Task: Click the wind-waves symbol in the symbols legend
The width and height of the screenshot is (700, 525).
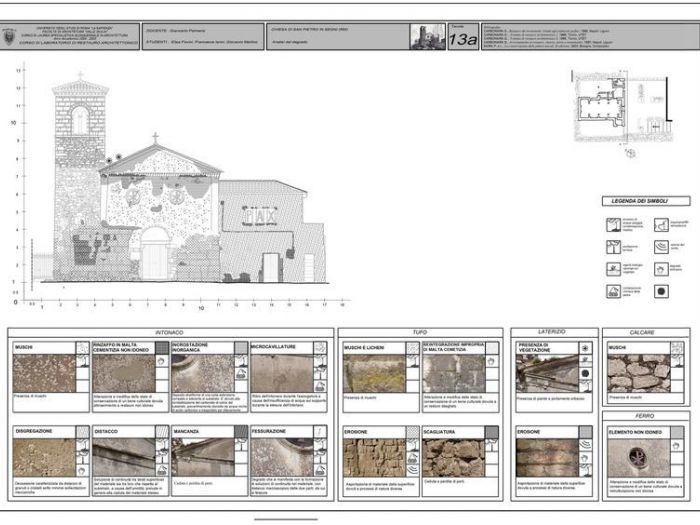Action: 661,247
